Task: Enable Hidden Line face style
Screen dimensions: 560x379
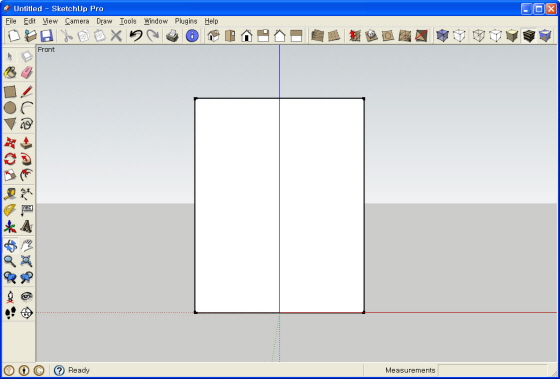Action: pyautogui.click(x=495, y=36)
